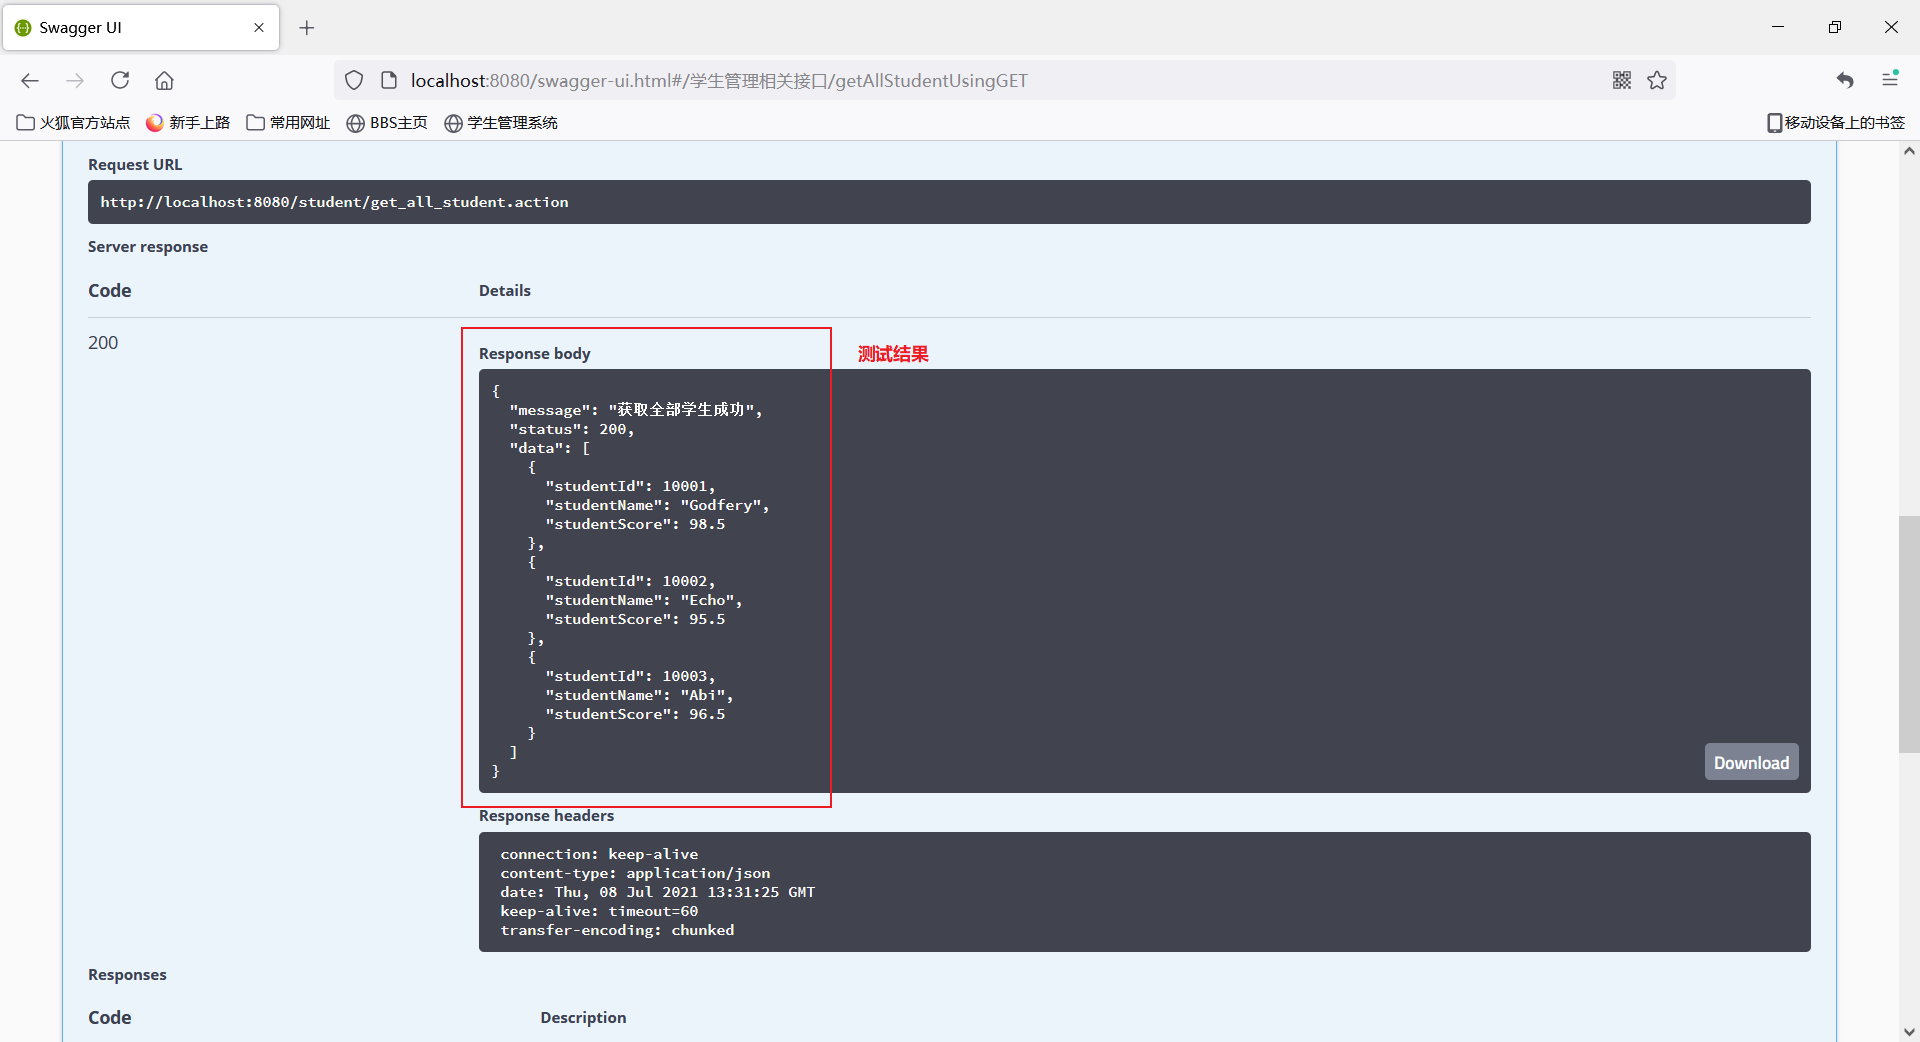
Task: Click the vertical scrollbar thumb
Action: 1909,634
